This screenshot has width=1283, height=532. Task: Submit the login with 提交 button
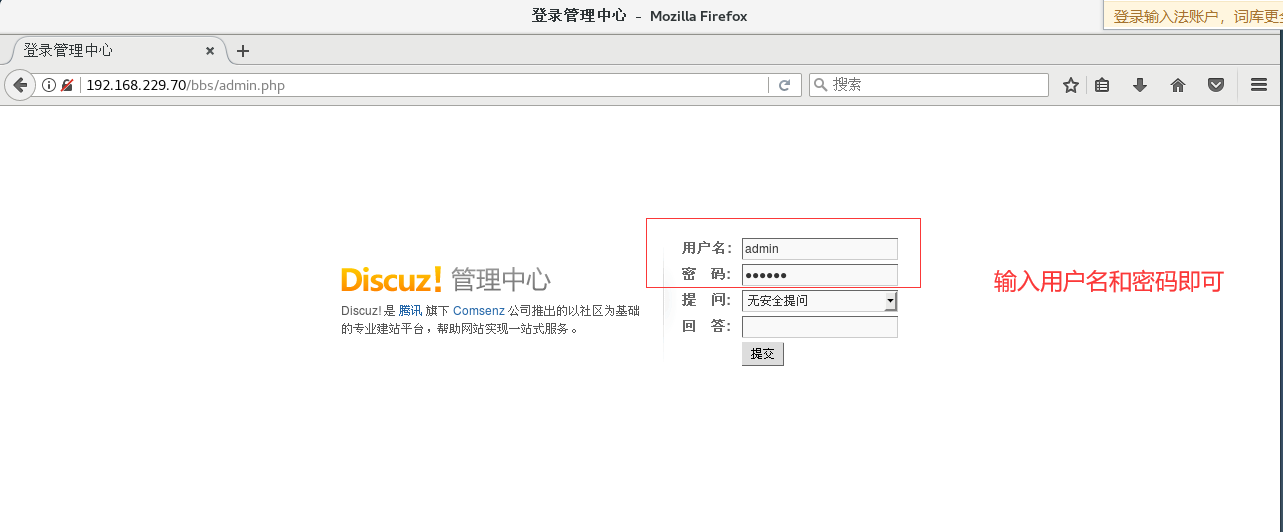click(763, 354)
